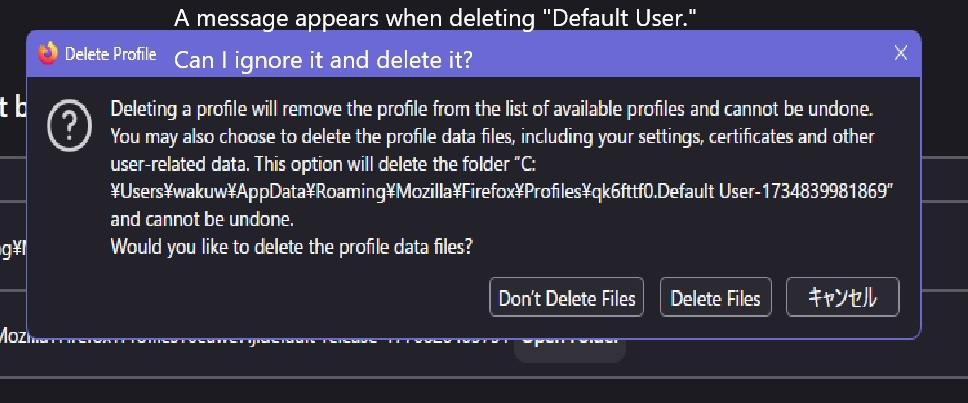Click the 'Can I ignore it' caption text

tap(323, 60)
